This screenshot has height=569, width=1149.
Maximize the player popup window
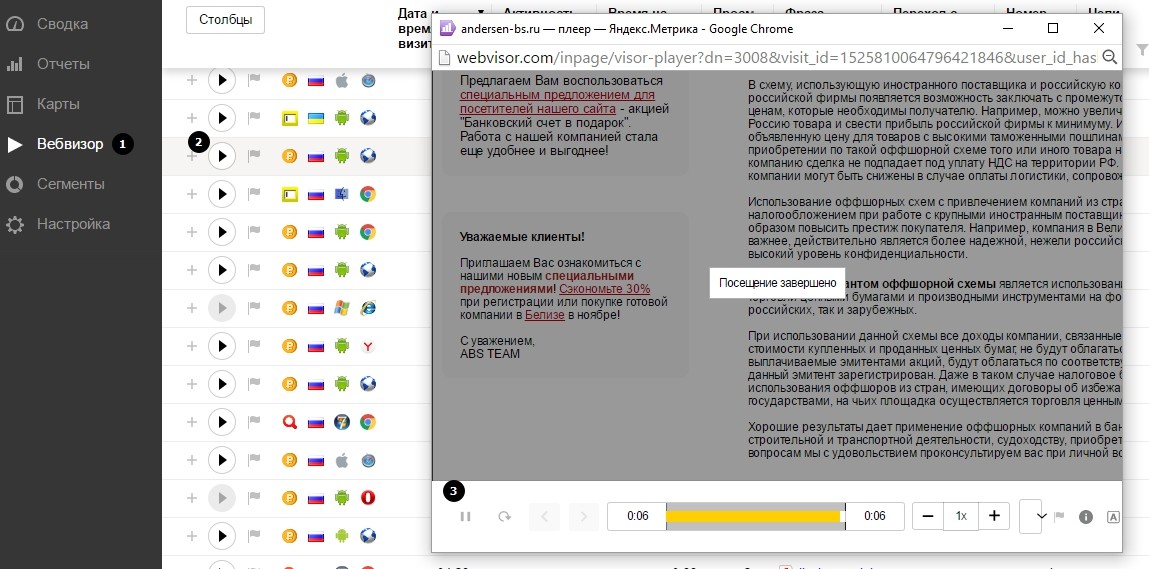click(1053, 29)
